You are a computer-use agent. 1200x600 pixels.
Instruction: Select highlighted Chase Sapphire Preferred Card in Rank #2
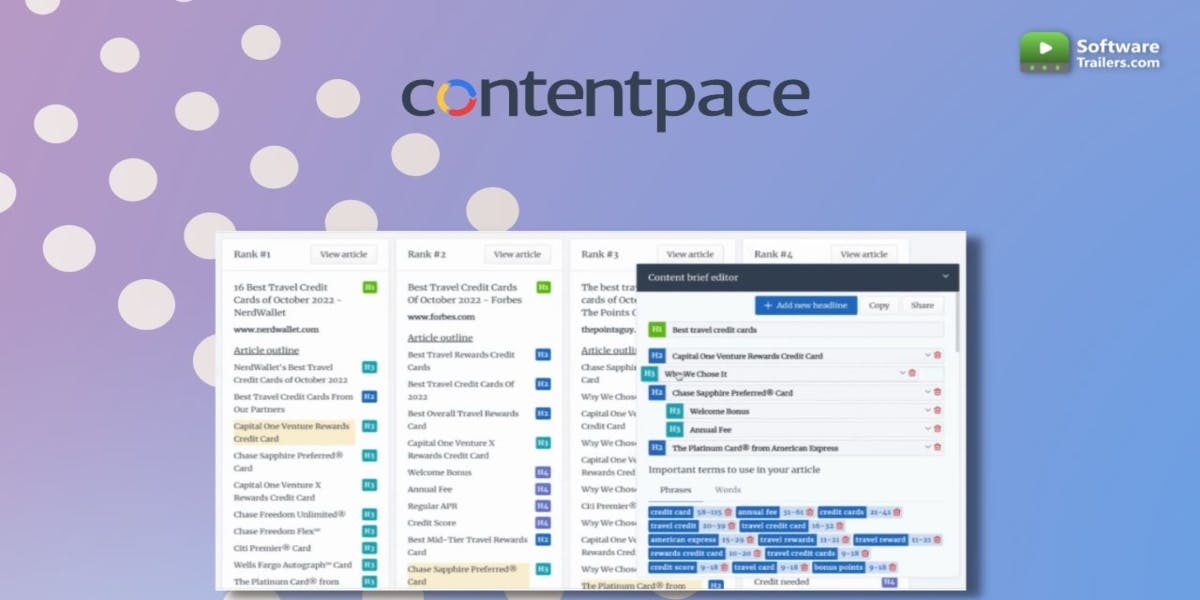click(468, 575)
